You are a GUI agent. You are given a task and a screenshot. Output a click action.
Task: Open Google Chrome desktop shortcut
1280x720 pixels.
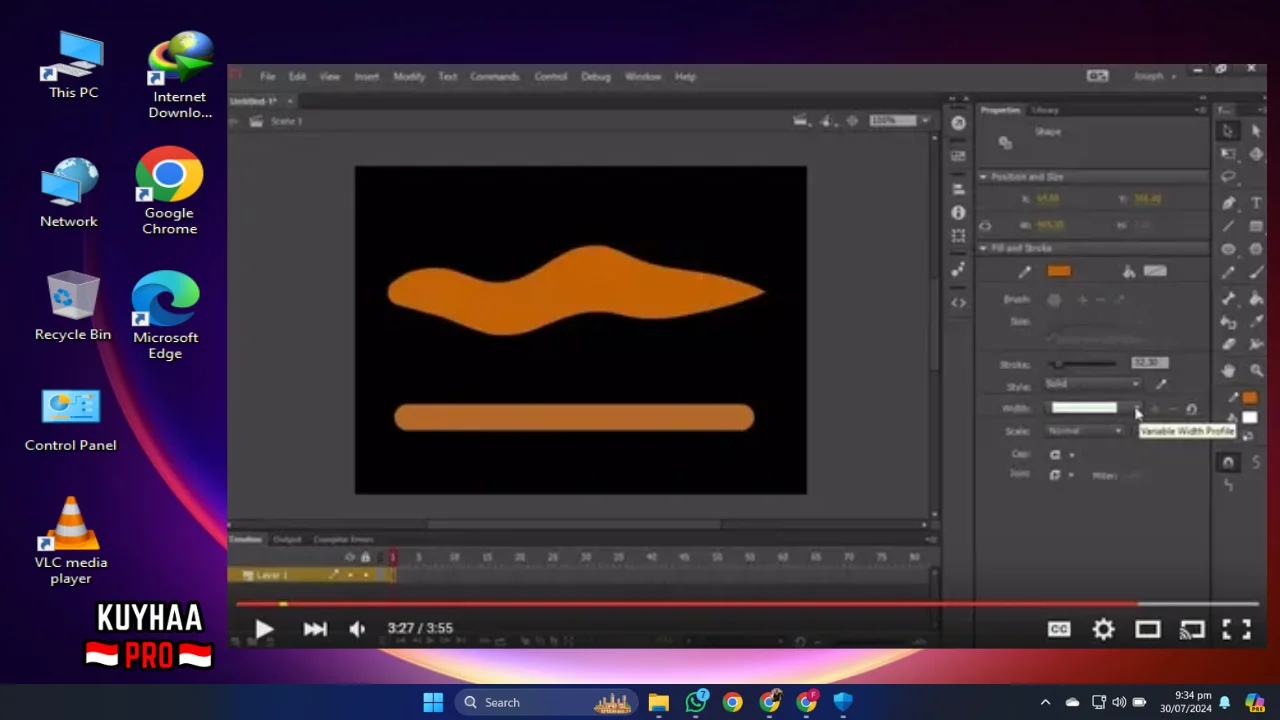point(169,192)
